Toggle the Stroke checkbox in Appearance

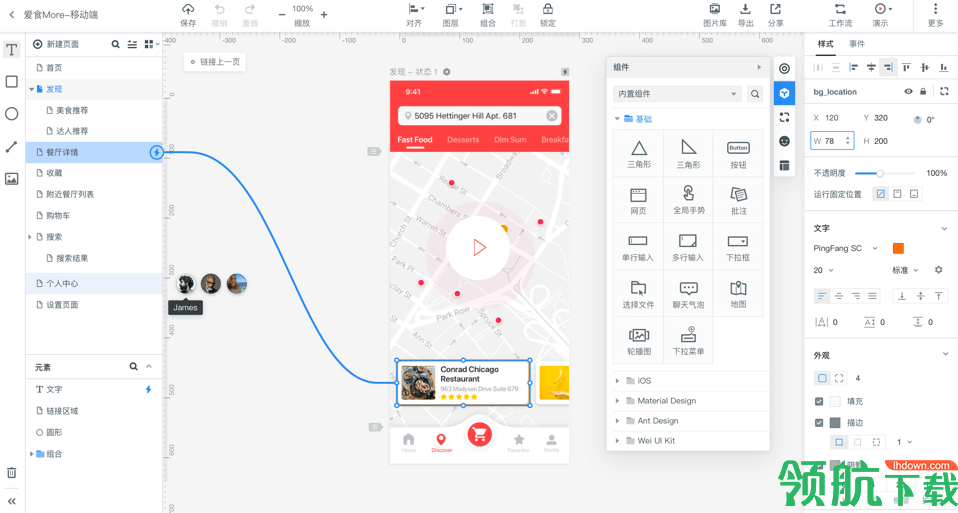pos(819,423)
